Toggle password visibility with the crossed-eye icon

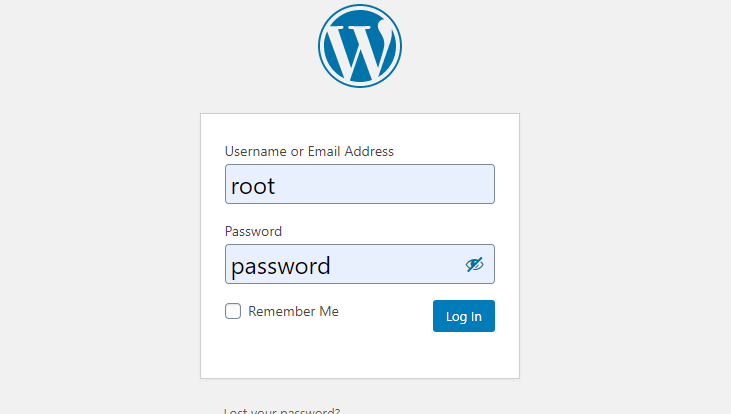click(475, 264)
